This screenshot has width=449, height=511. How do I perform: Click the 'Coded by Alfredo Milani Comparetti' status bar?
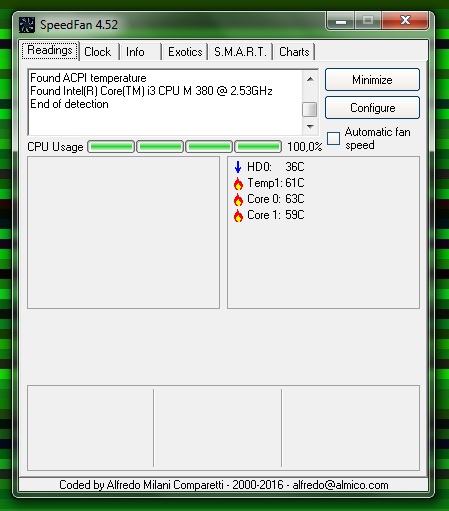pos(224,485)
